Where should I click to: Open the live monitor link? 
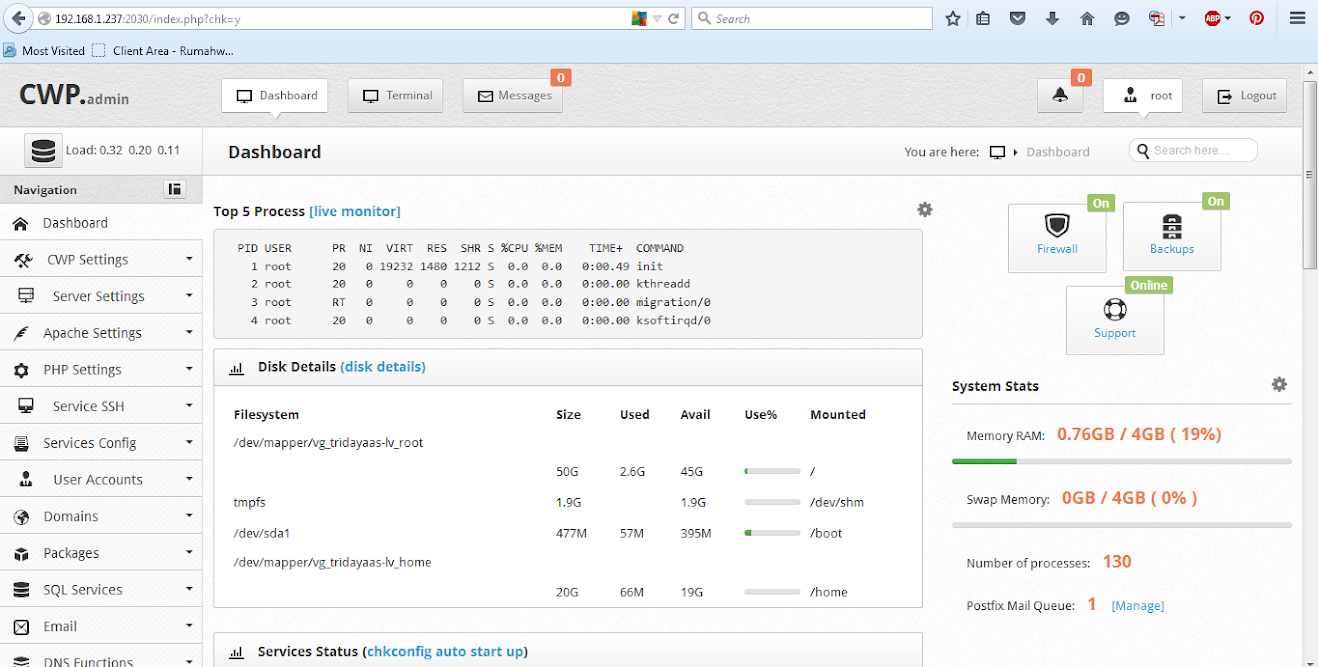click(354, 212)
